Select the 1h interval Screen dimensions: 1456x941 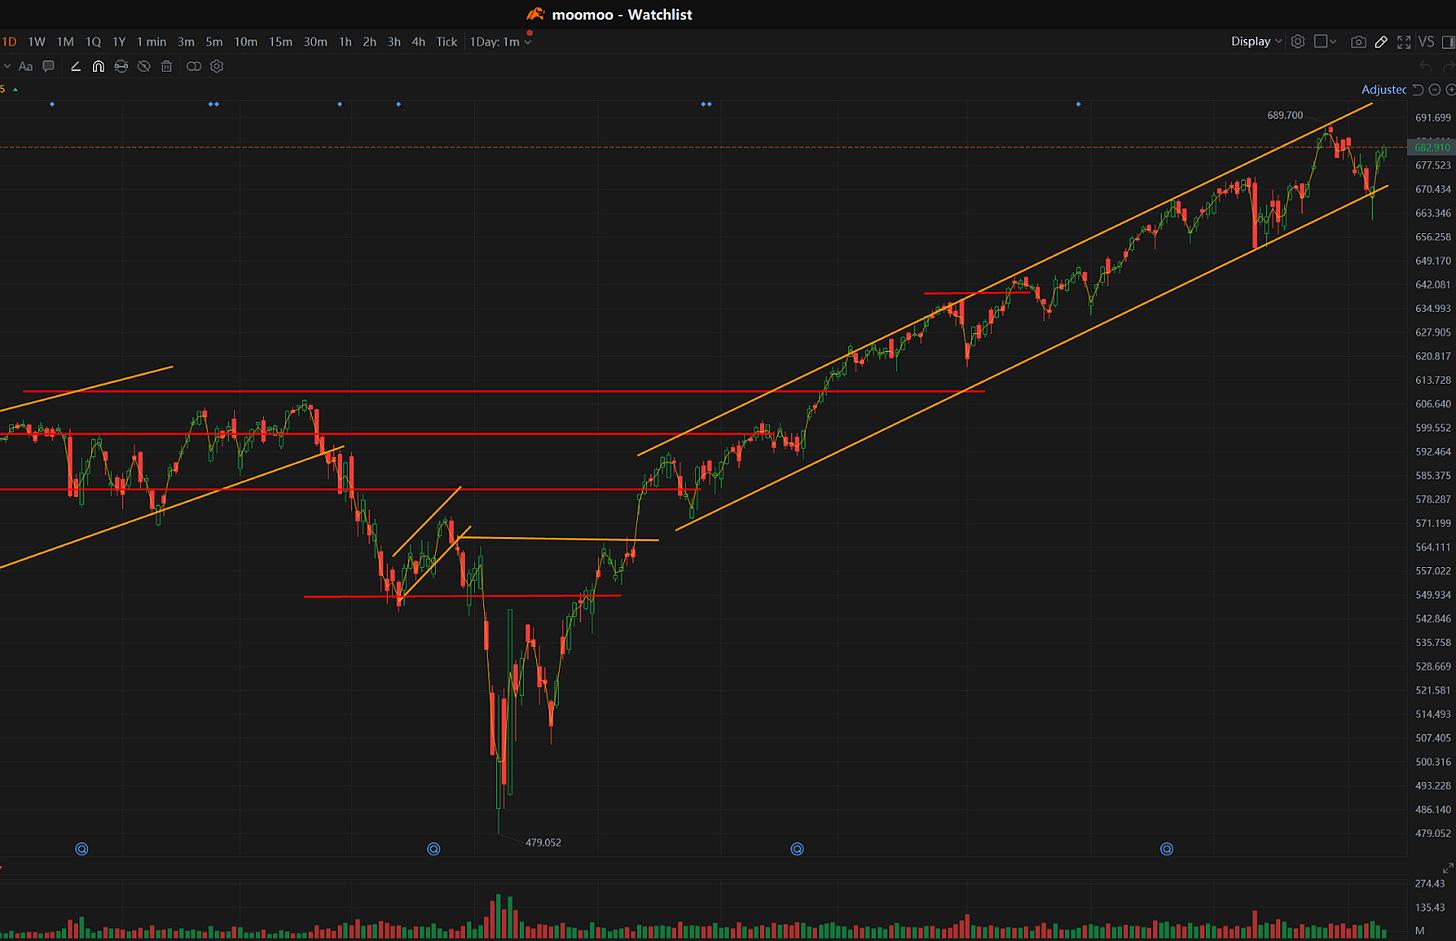[345, 42]
